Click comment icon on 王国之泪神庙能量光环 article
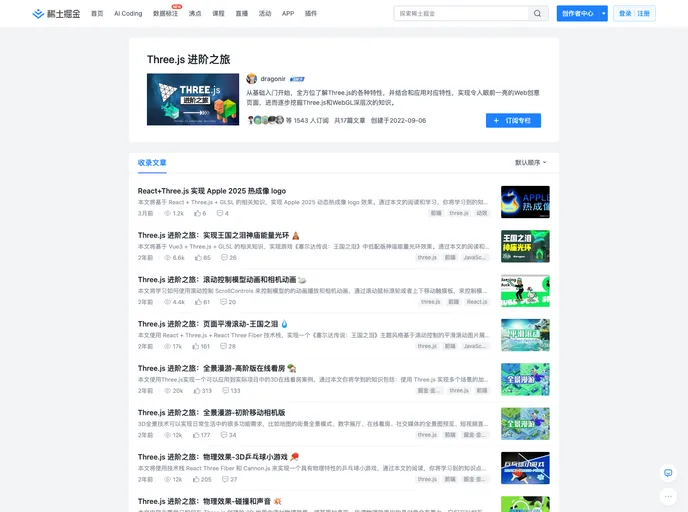Viewport: 688px width, 512px height. [222, 257]
